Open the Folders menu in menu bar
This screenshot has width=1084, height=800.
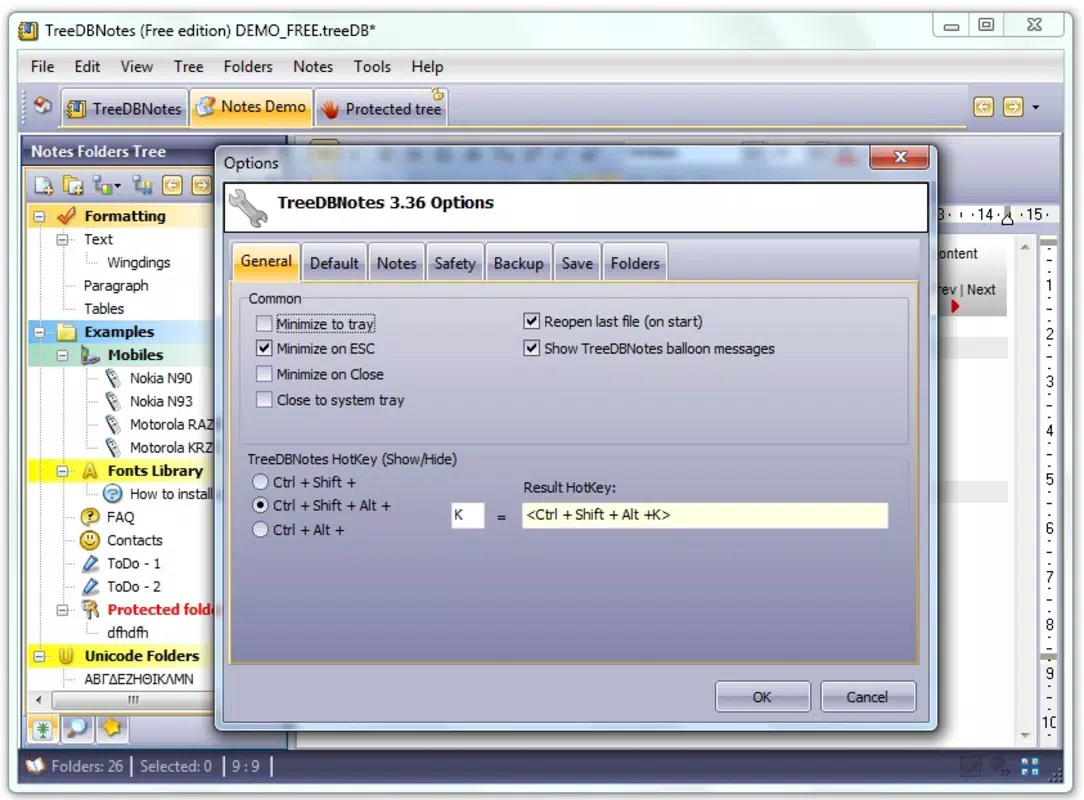pyautogui.click(x=247, y=67)
